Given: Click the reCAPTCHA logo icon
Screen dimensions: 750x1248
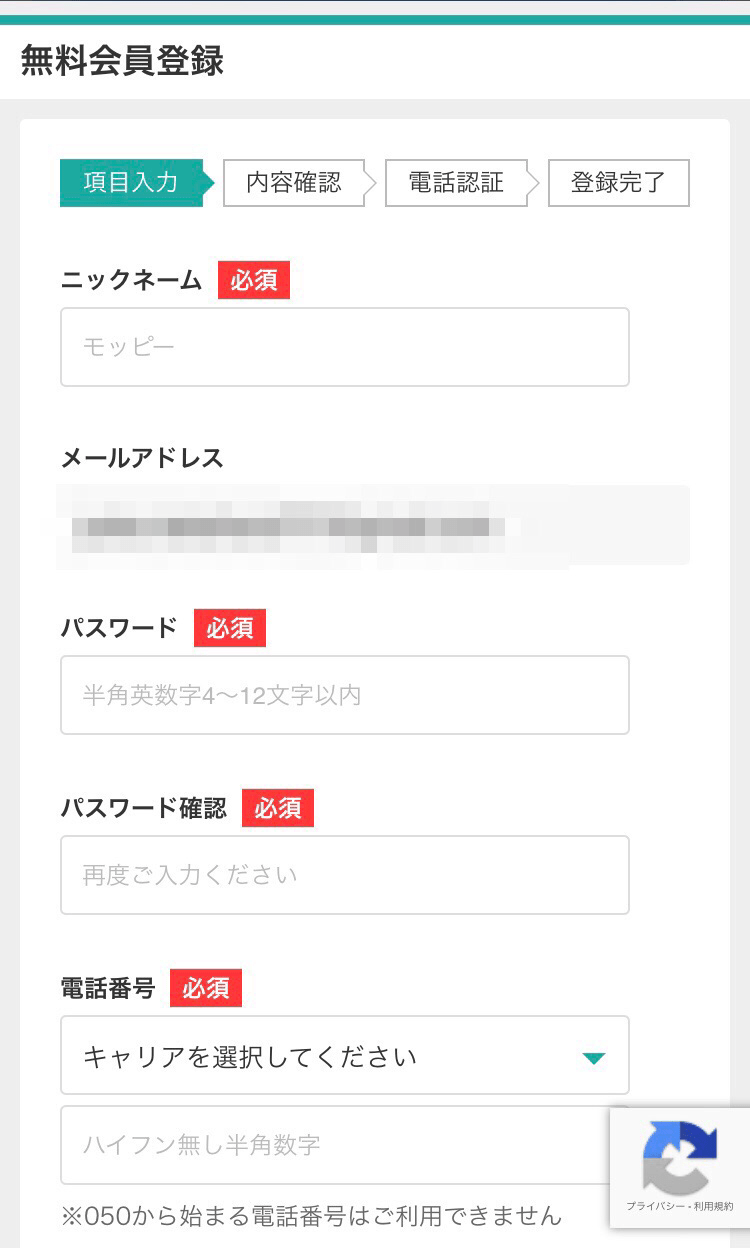Looking at the screenshot, I should (x=680, y=1158).
